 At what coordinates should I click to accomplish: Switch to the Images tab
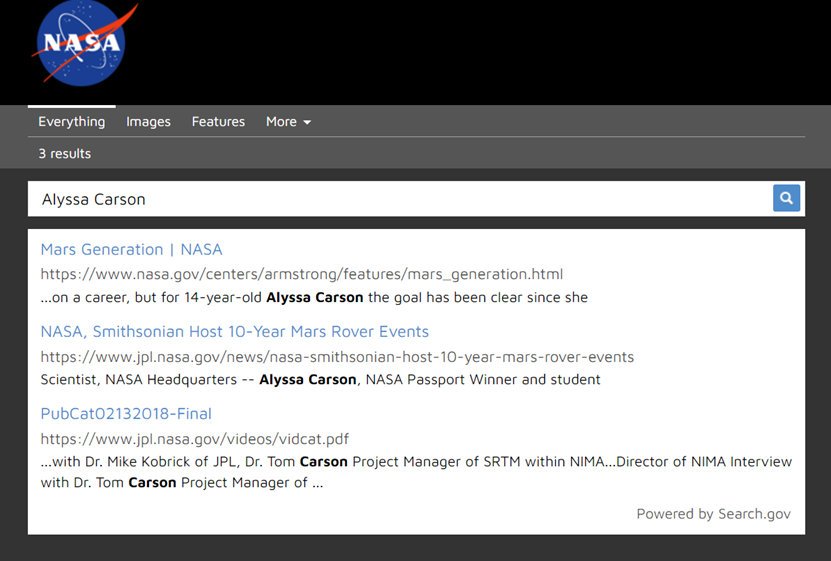point(148,122)
